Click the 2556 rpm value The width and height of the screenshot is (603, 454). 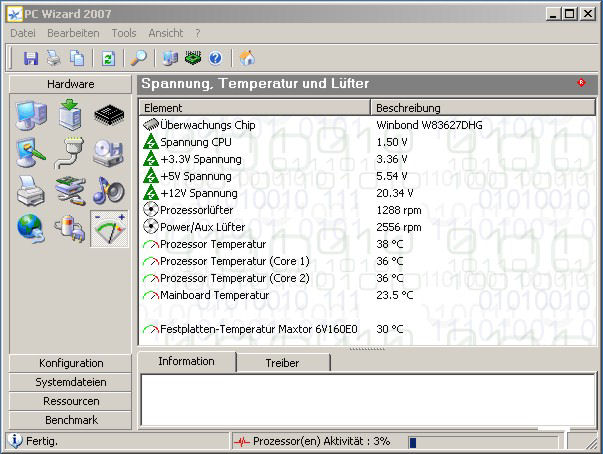(398, 227)
